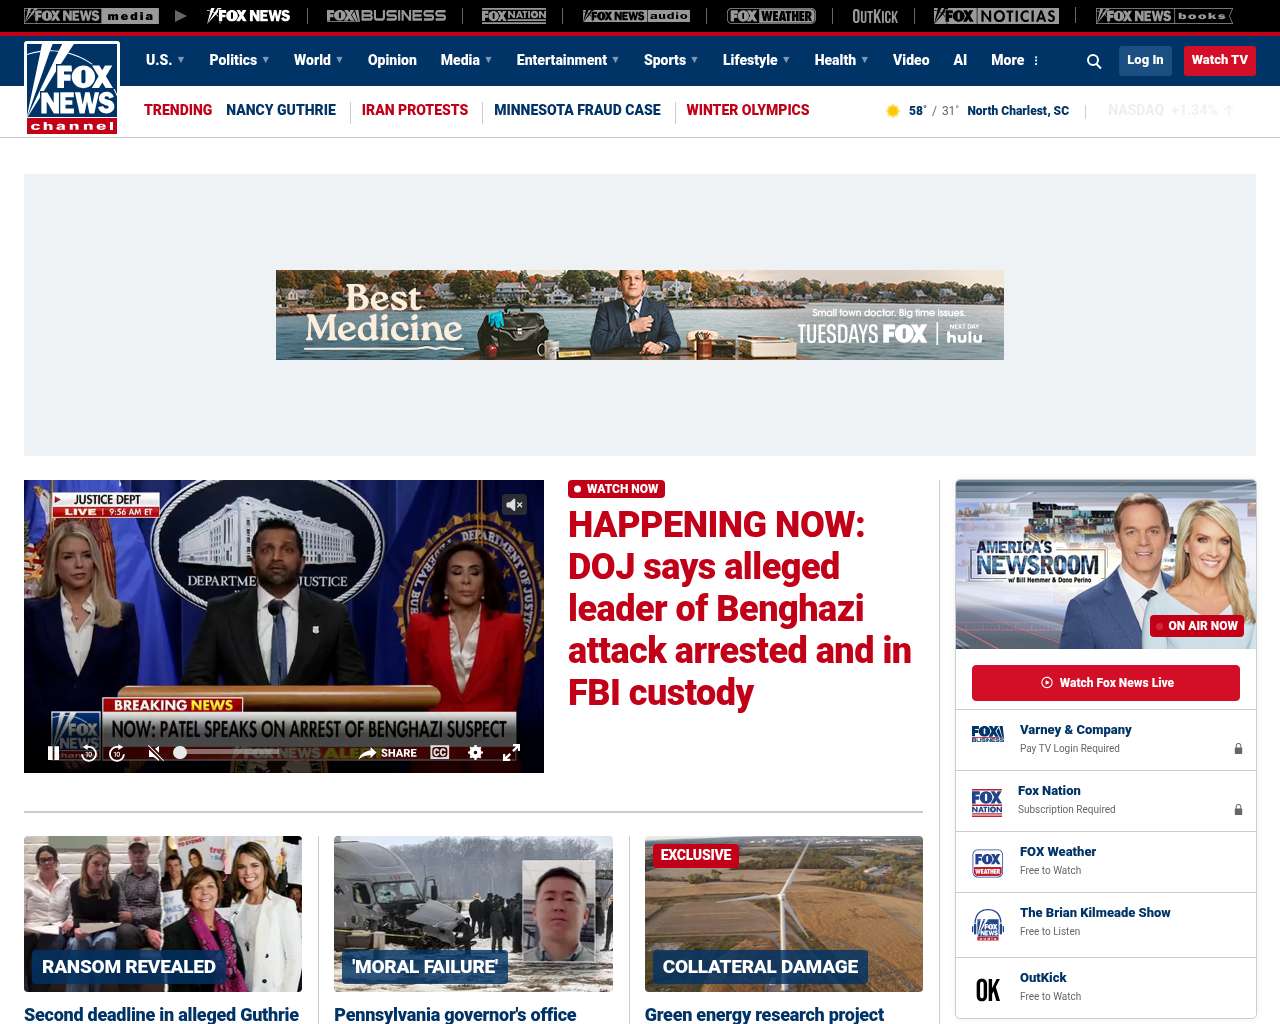Open the Fox News Media top-bar logo
Image resolution: width=1280 pixels, height=1024 pixels.
(91, 16)
